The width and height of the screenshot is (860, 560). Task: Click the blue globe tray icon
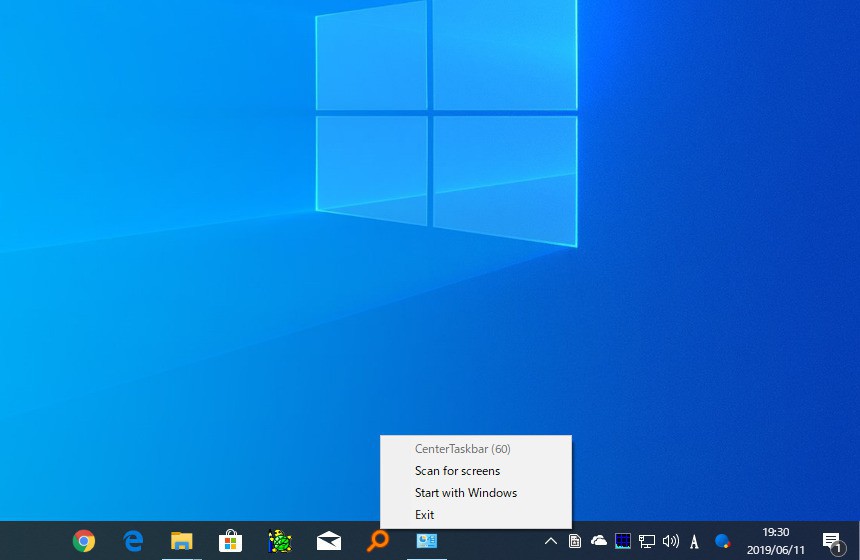[722, 541]
